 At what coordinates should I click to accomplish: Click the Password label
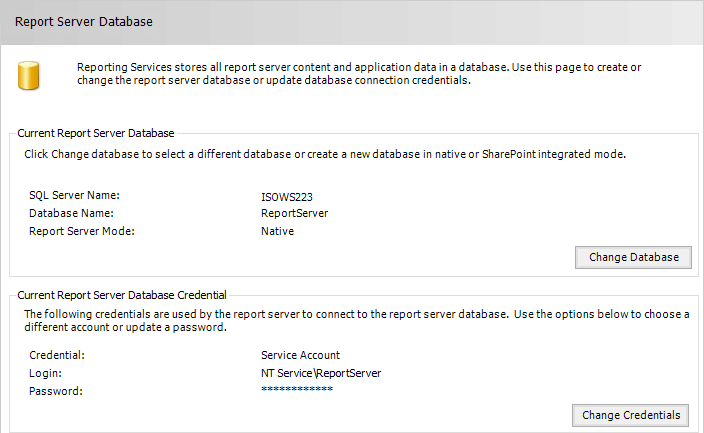point(56,391)
